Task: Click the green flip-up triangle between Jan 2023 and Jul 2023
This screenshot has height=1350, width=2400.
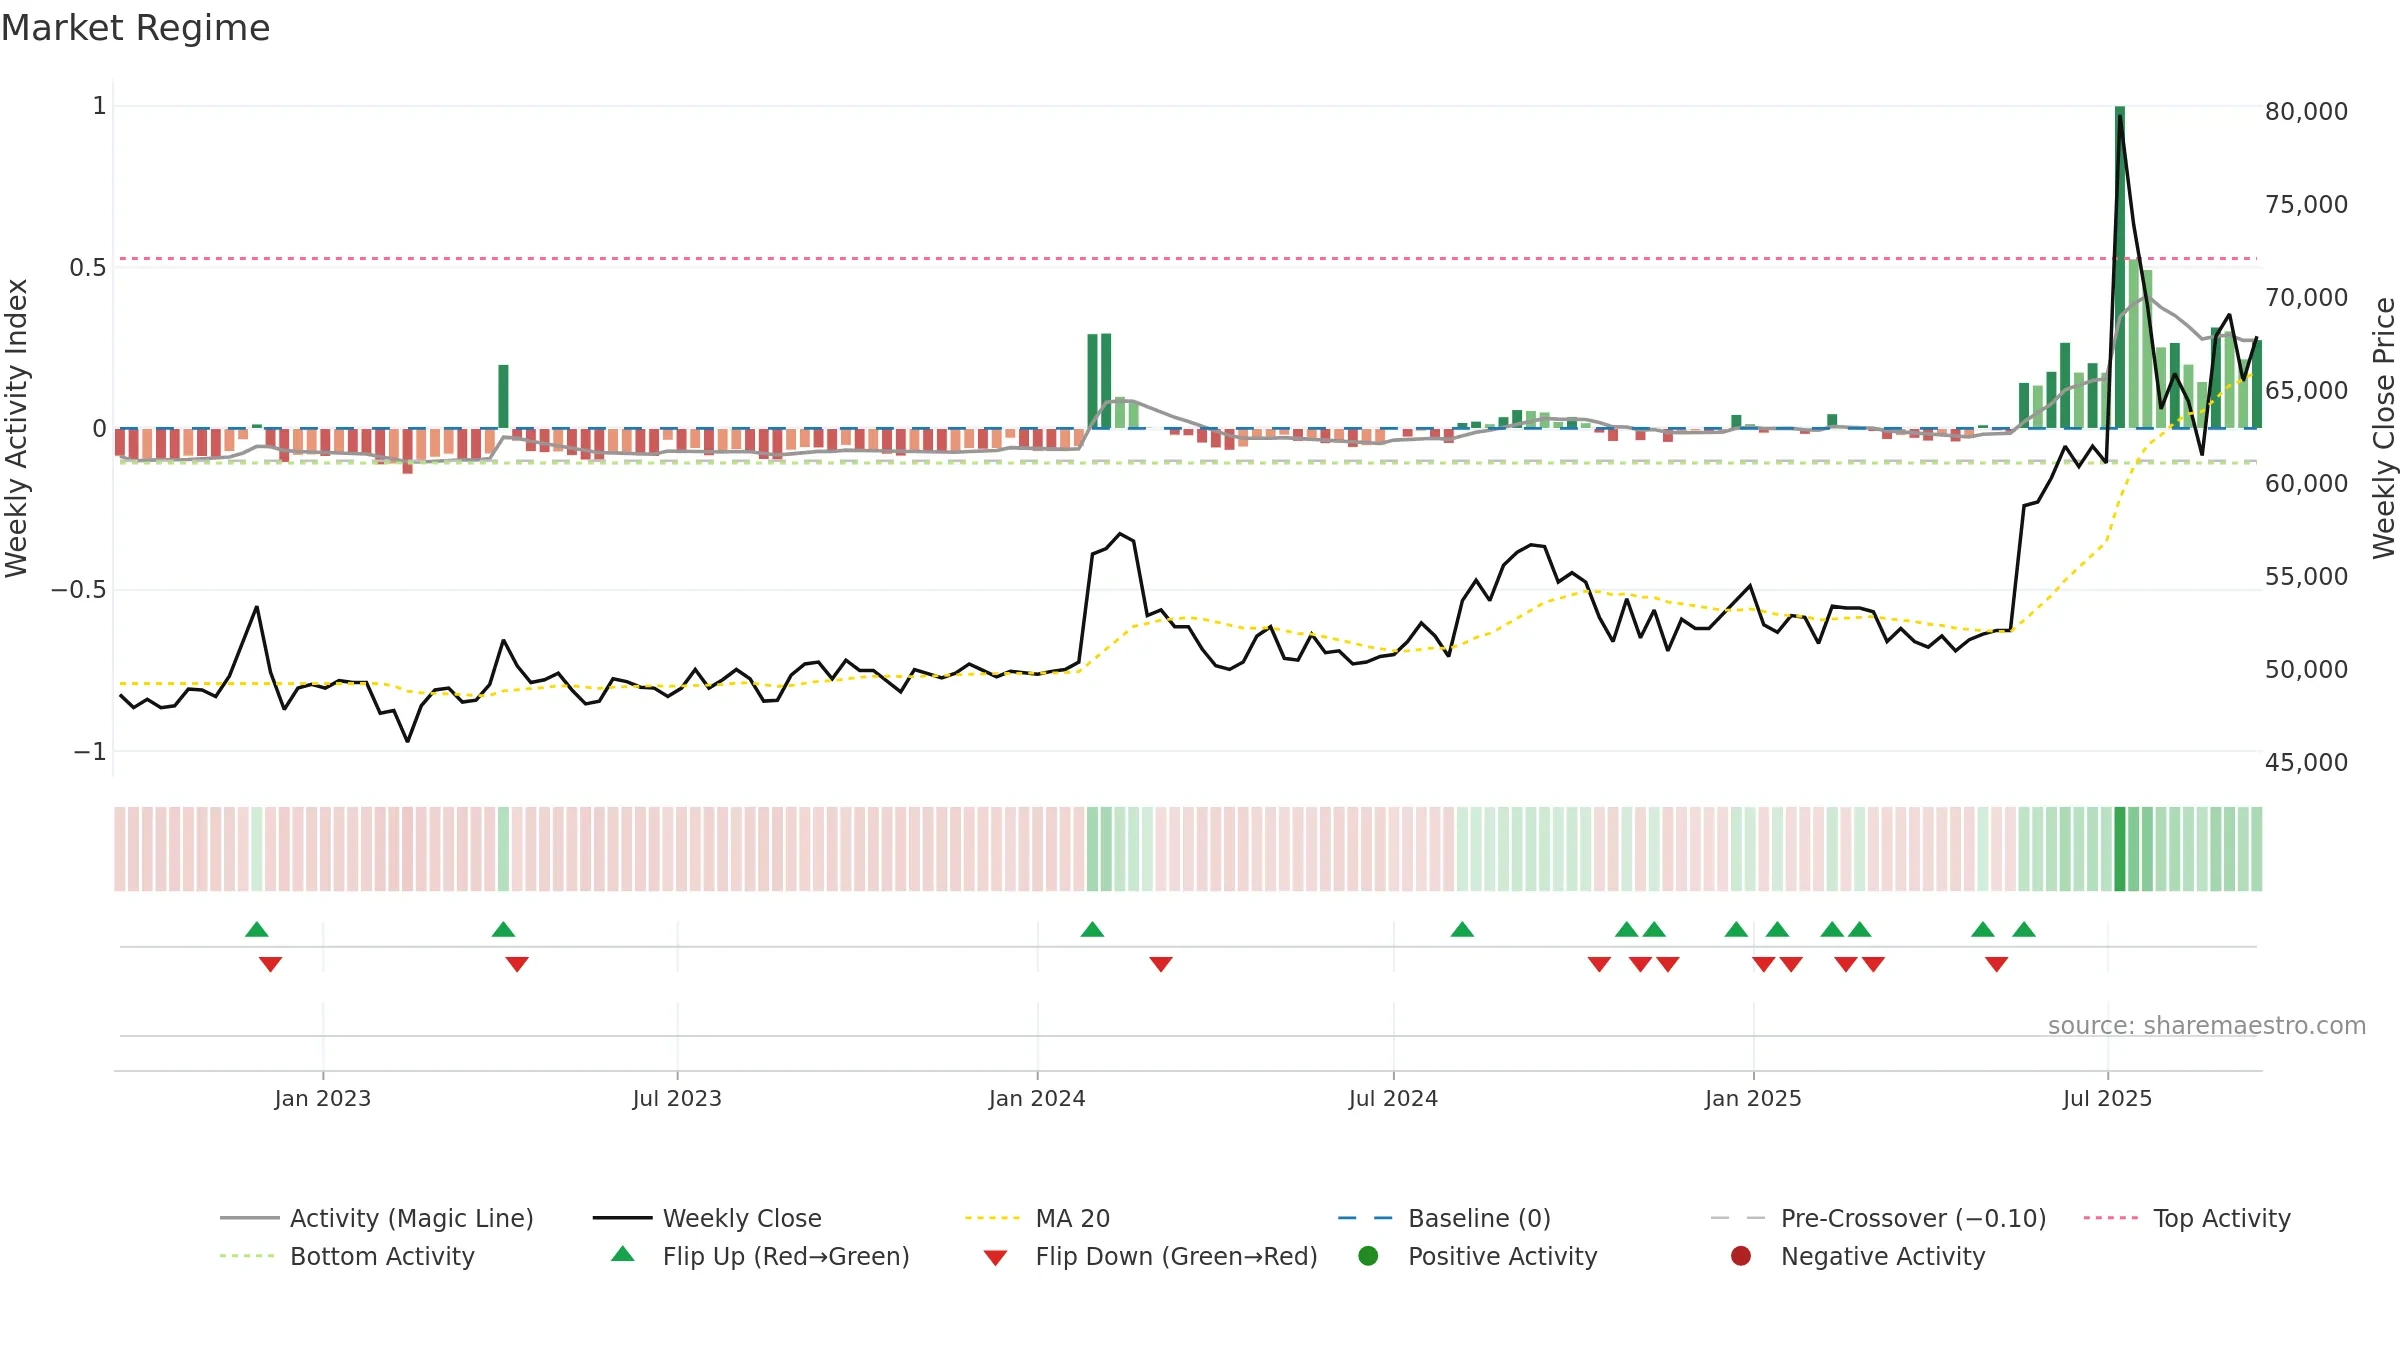Action: click(503, 929)
